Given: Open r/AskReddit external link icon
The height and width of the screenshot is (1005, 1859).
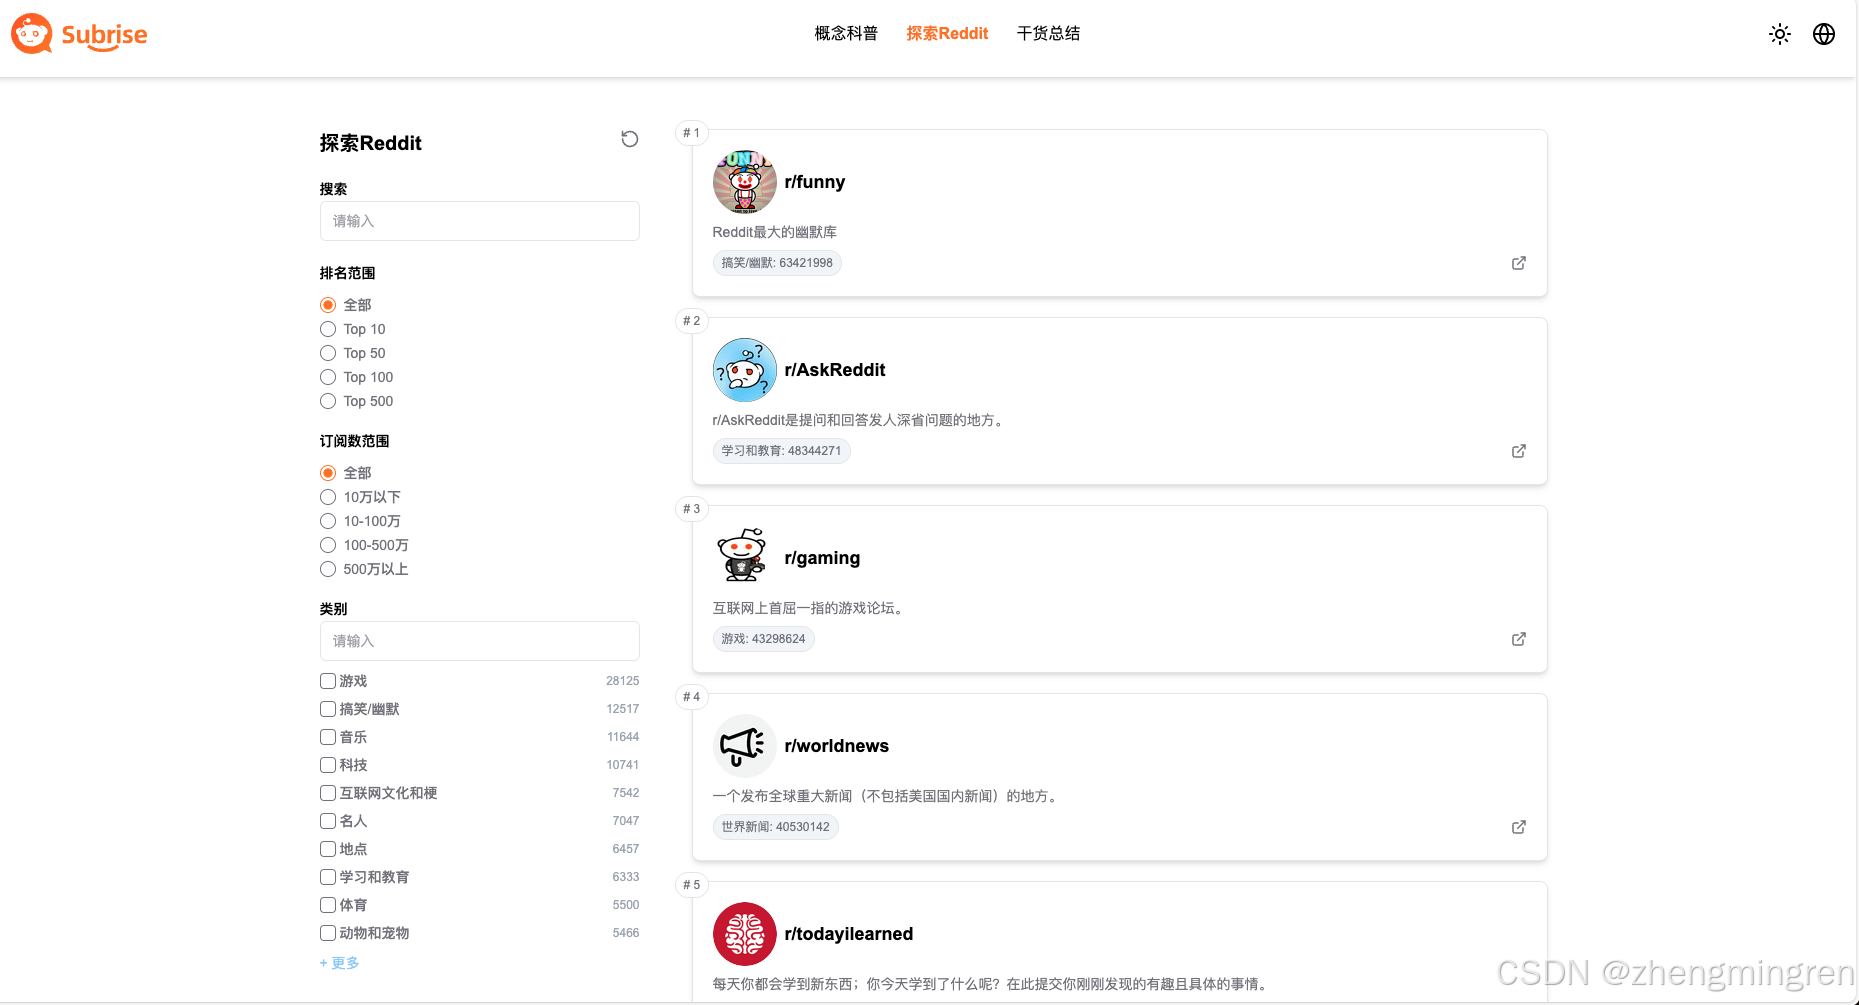Looking at the screenshot, I should pyautogui.click(x=1519, y=451).
